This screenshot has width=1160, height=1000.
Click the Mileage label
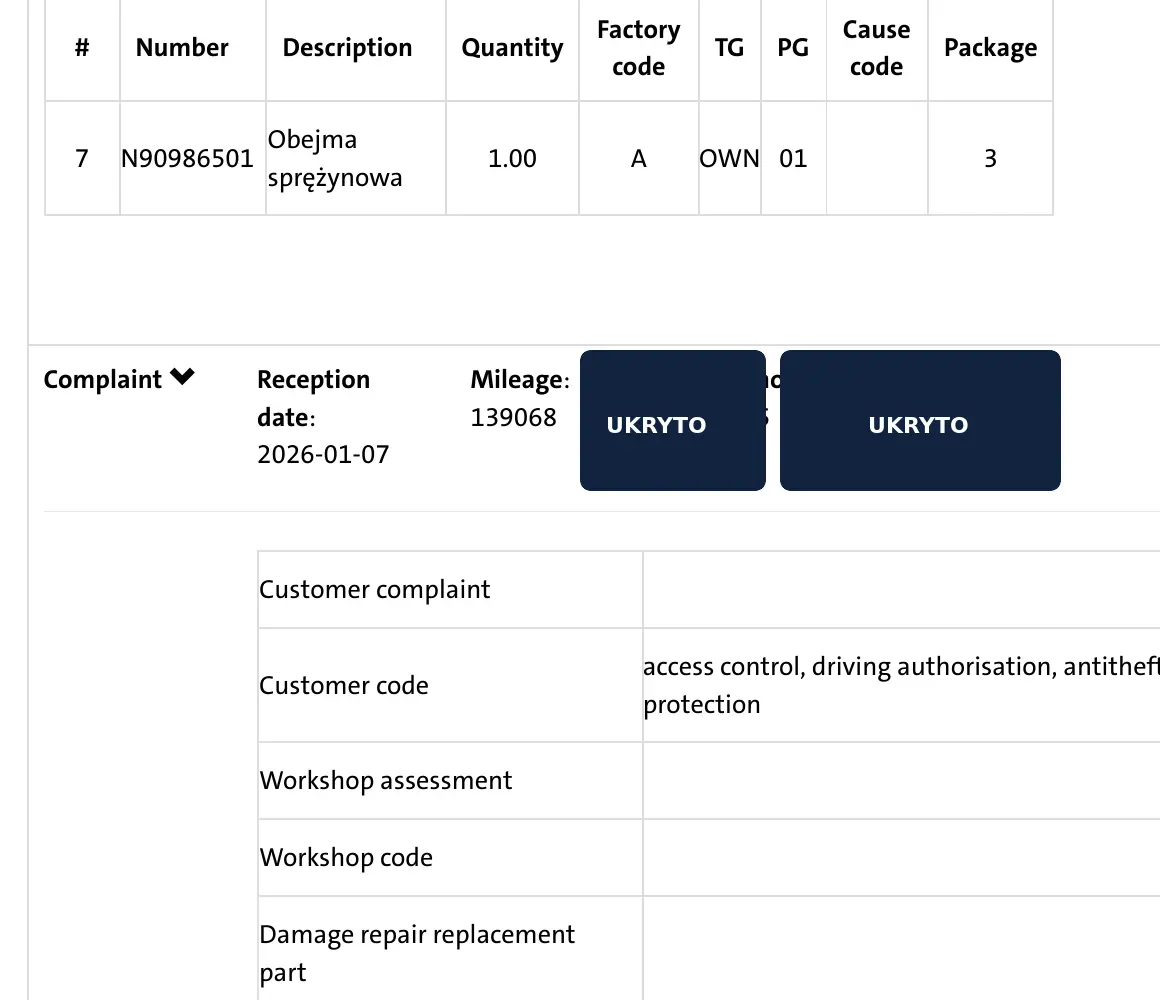click(x=520, y=379)
